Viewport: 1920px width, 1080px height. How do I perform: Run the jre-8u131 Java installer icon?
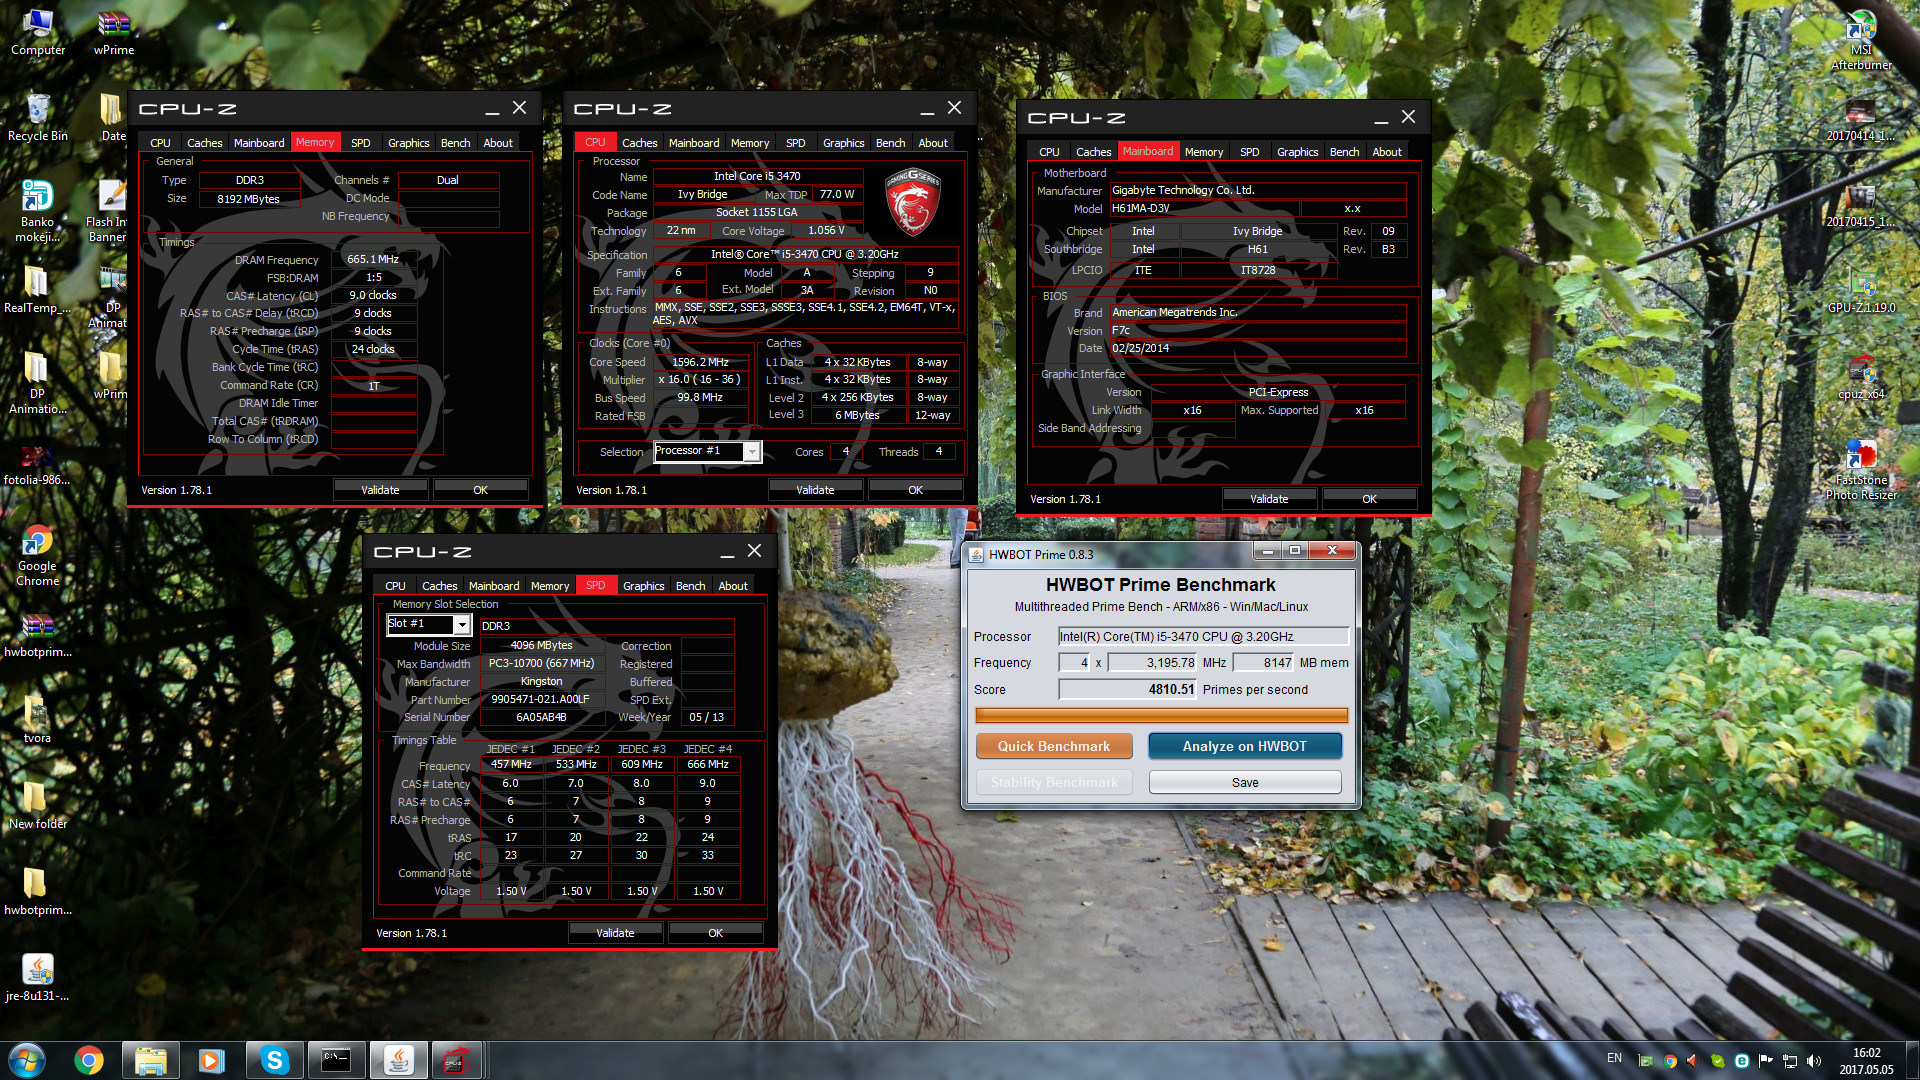37,979
